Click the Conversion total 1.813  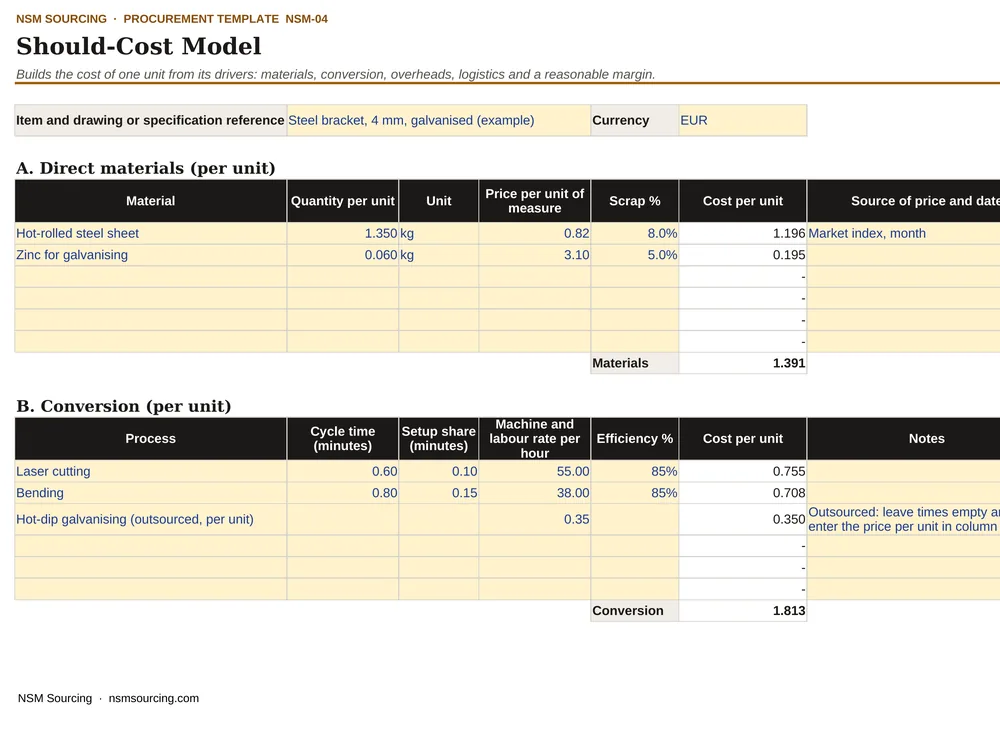743,610
